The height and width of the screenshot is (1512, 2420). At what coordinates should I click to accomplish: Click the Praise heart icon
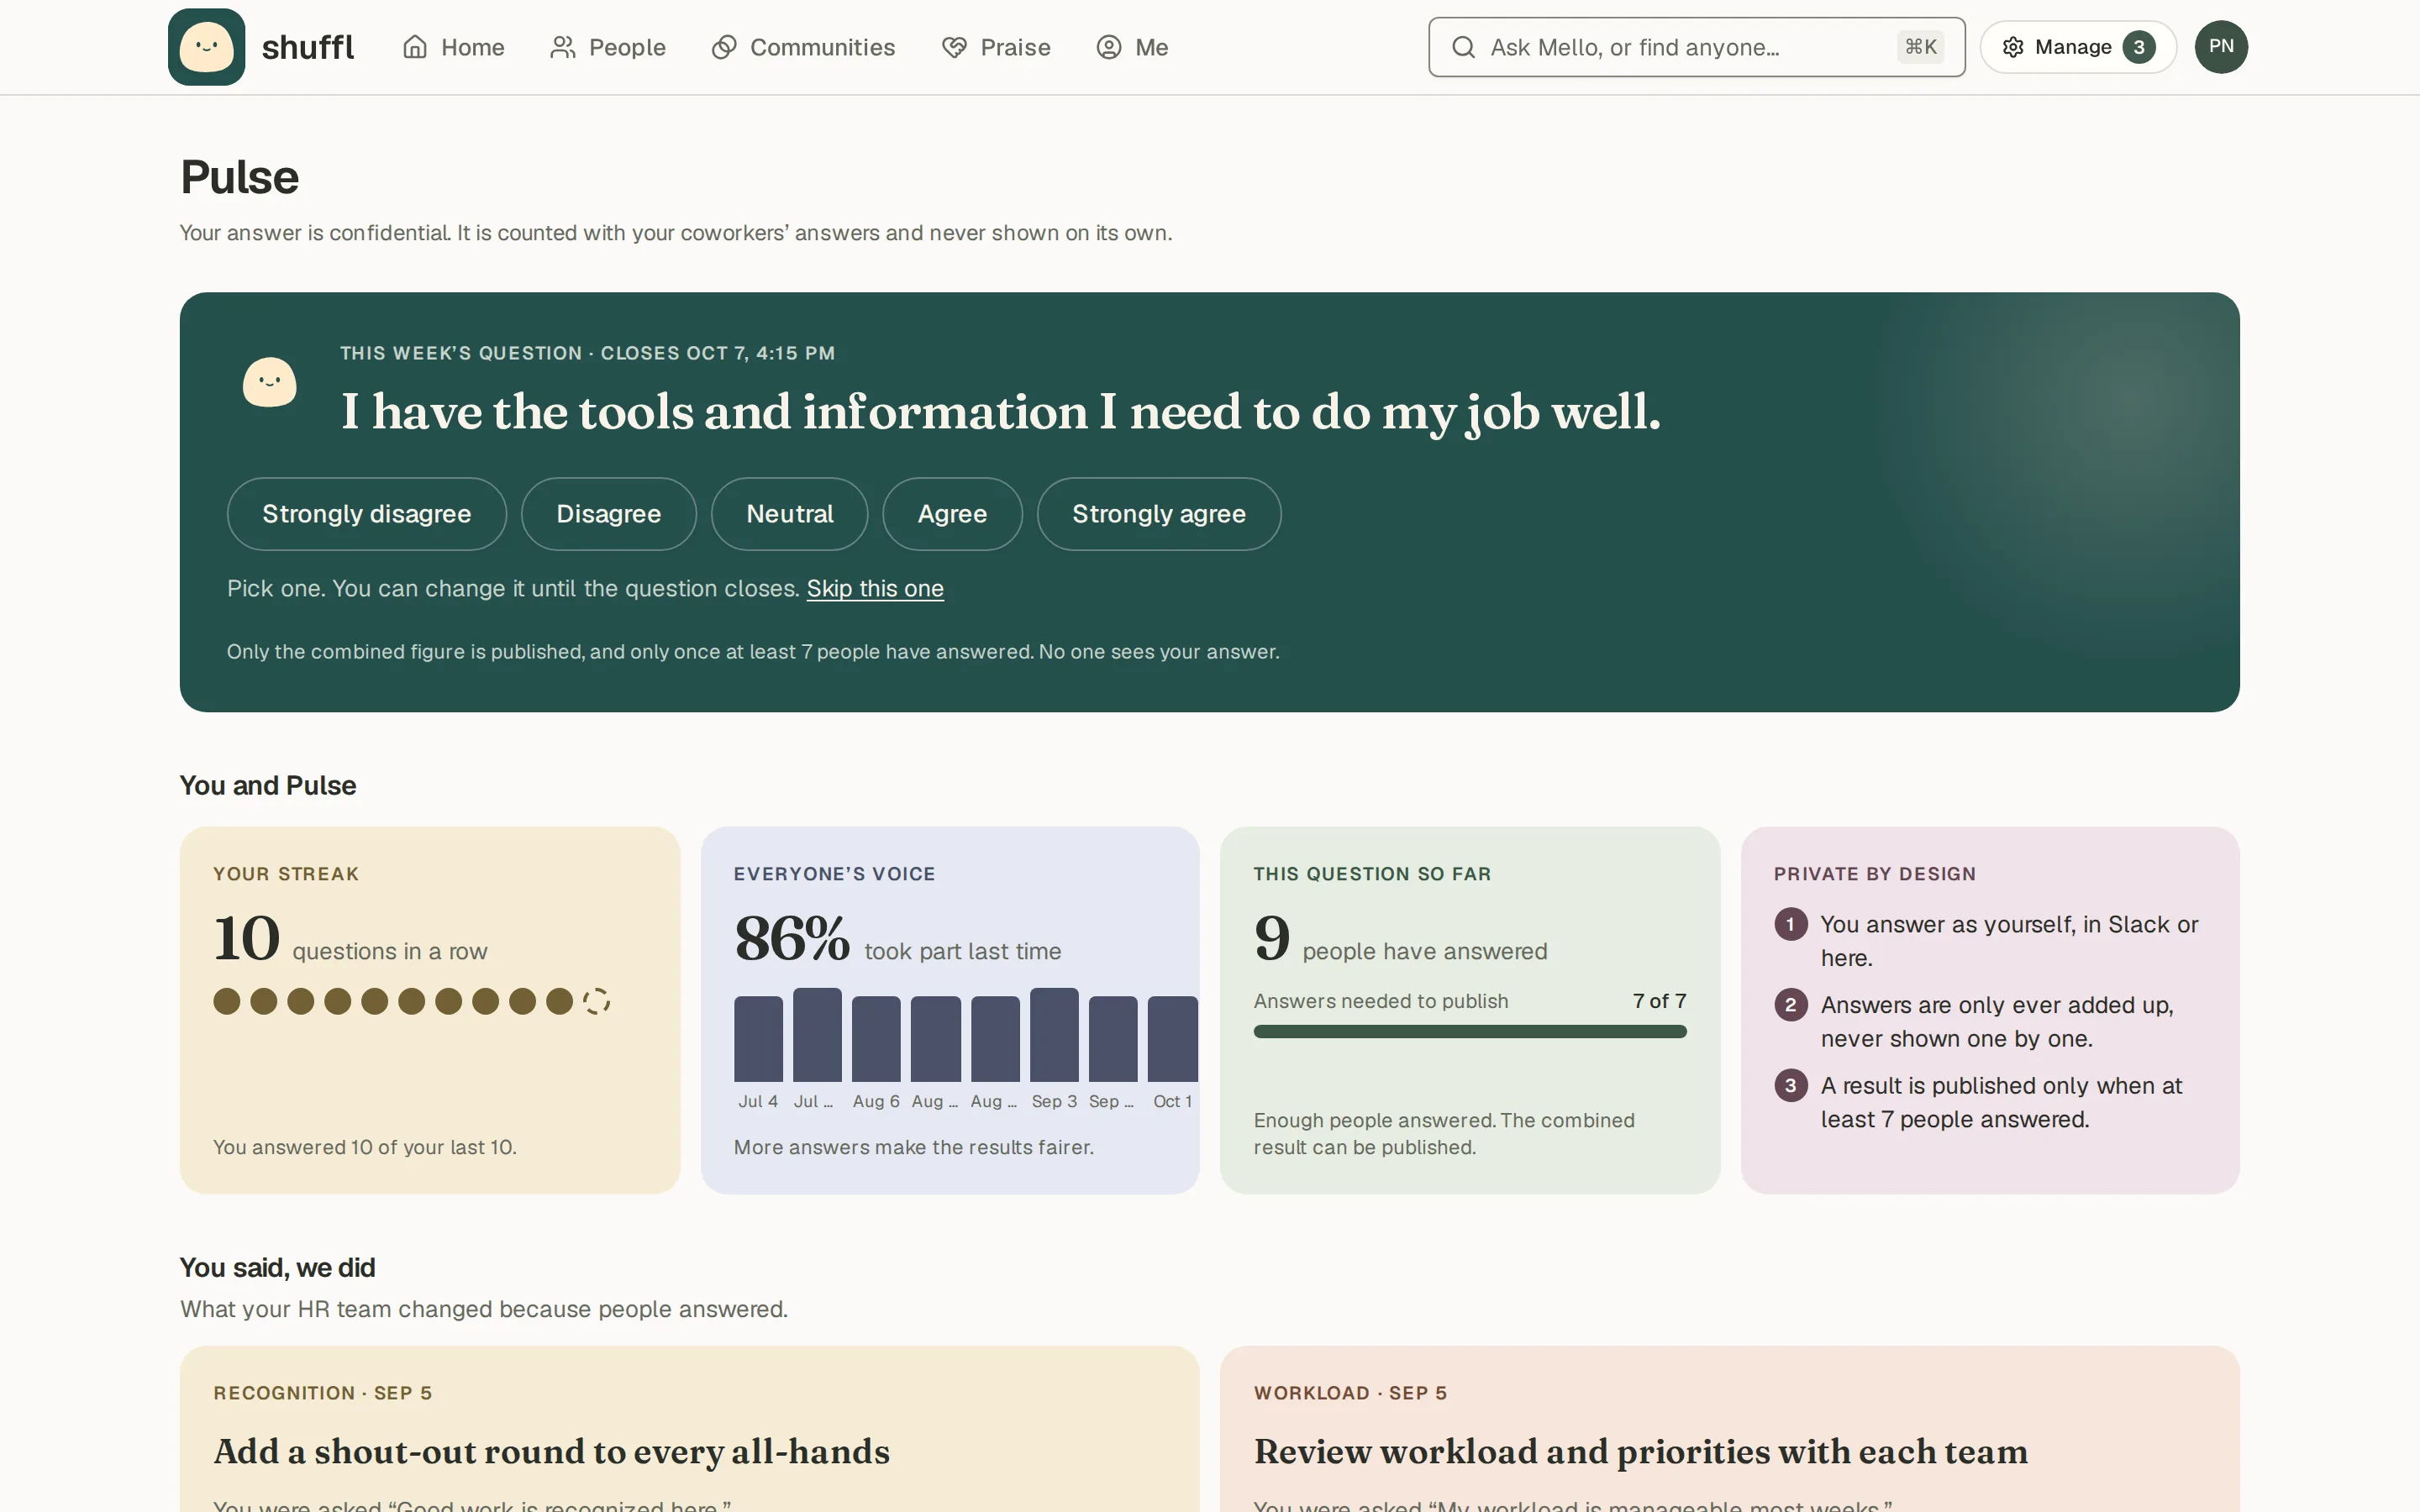point(954,47)
